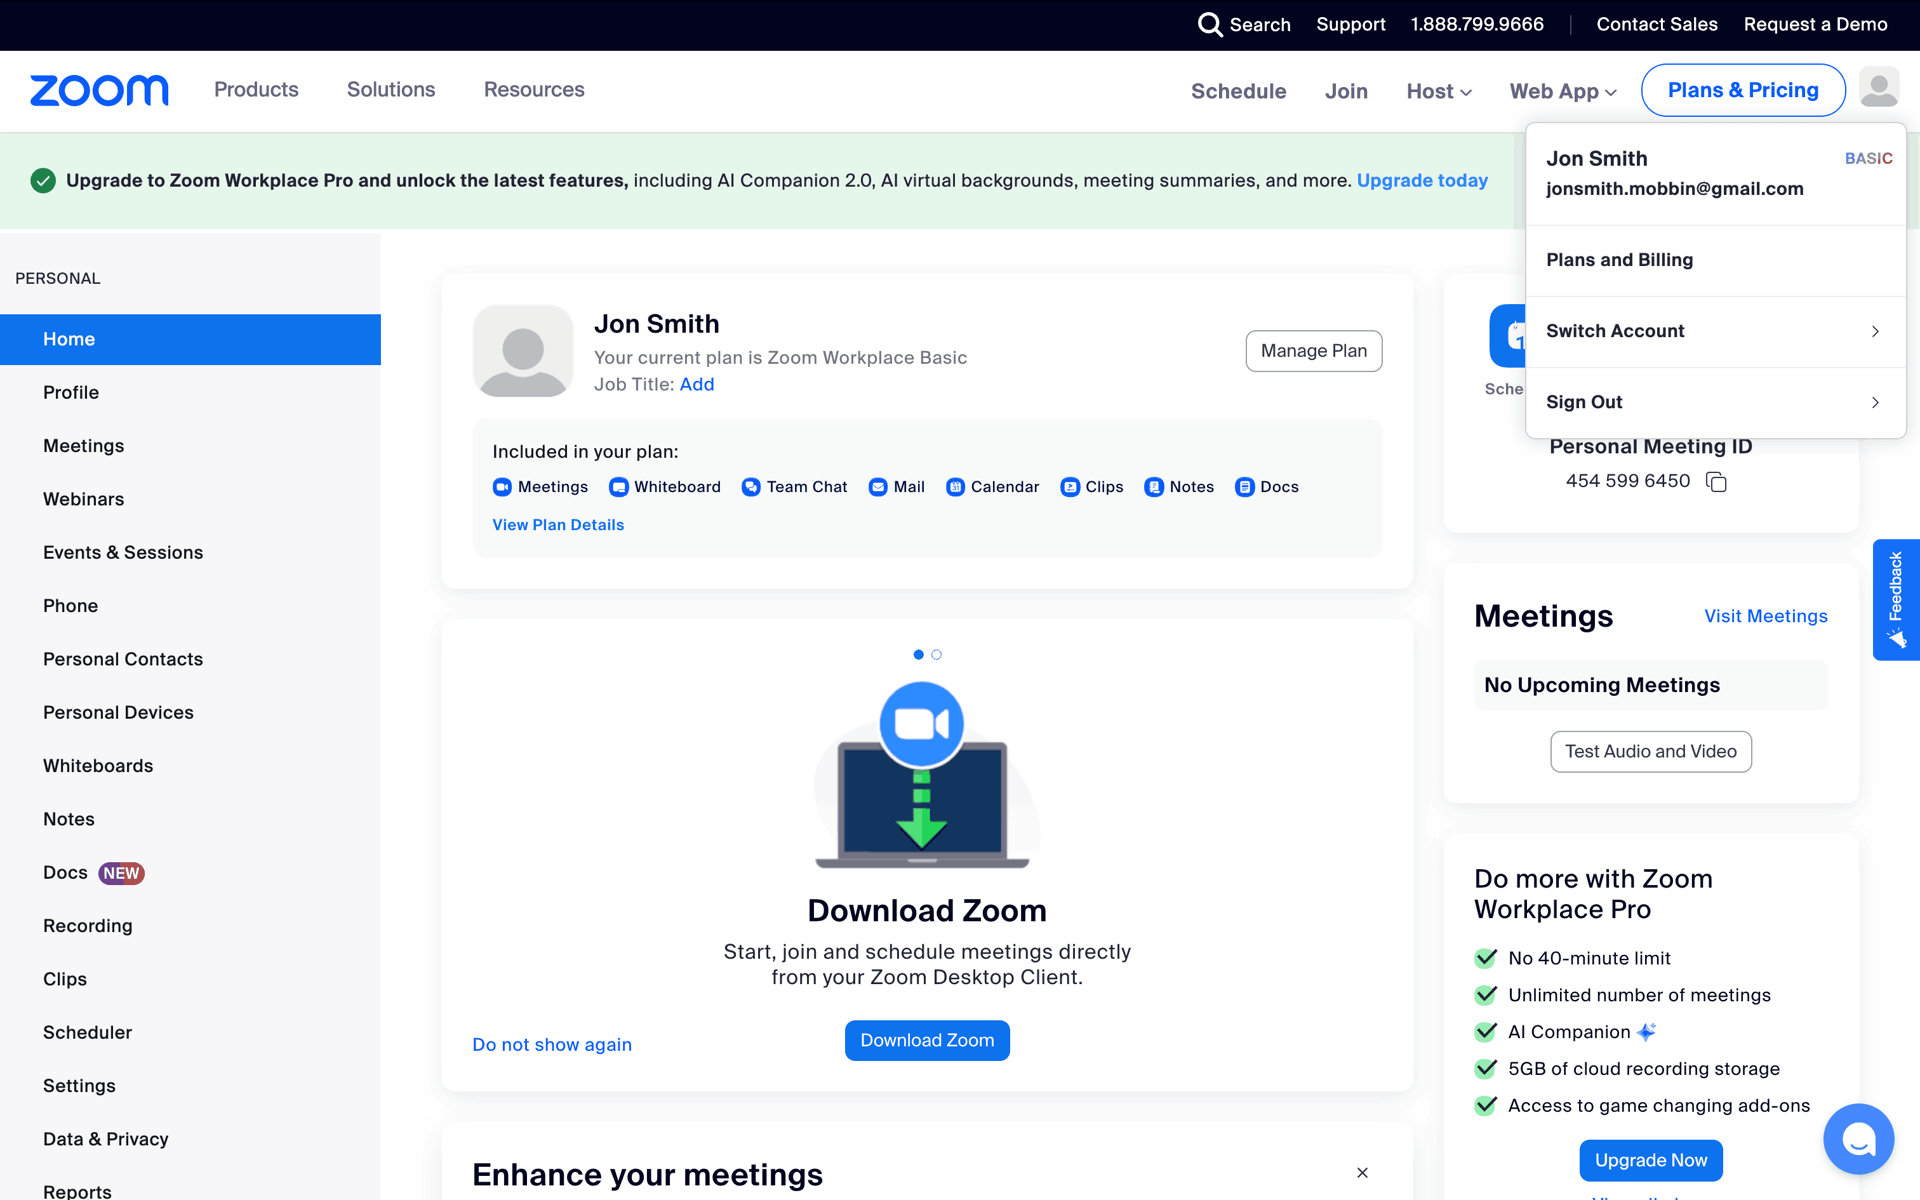Screen dimensions: 1920x1200
Task: Close the Enhance your meetings card
Action: click(1362, 1173)
